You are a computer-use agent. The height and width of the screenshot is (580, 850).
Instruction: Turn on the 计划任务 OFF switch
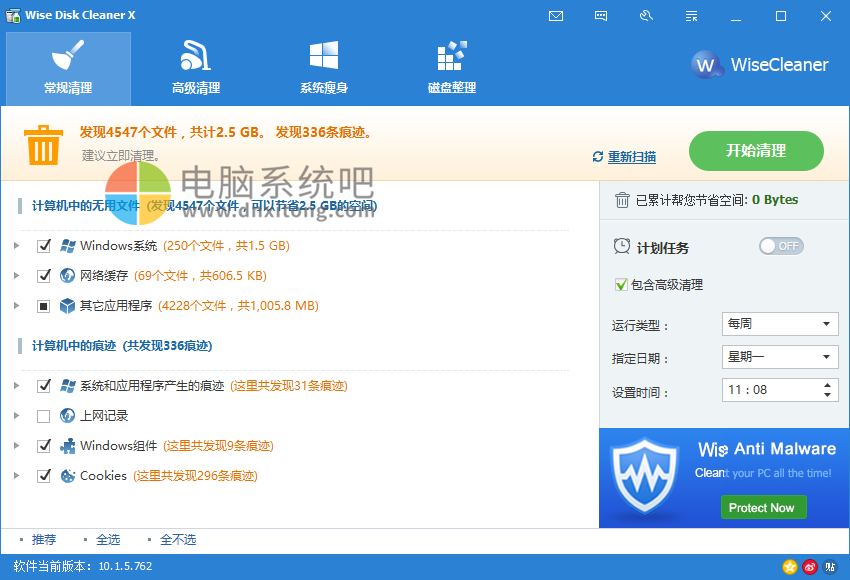click(781, 246)
